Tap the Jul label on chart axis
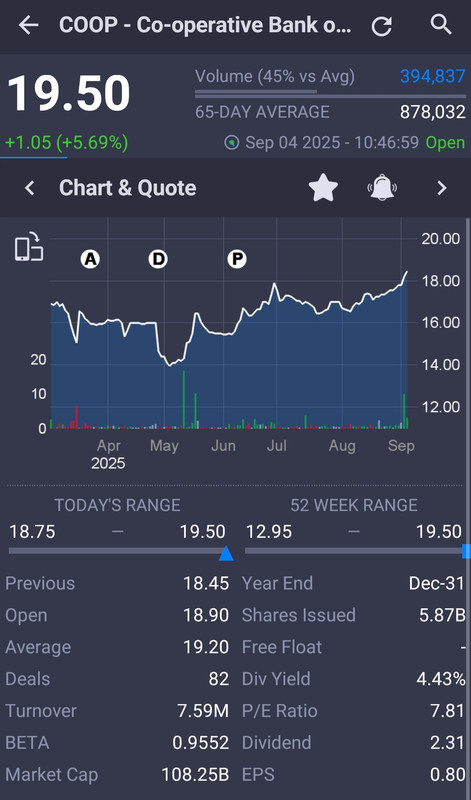This screenshot has height=800, width=471. 276,446
